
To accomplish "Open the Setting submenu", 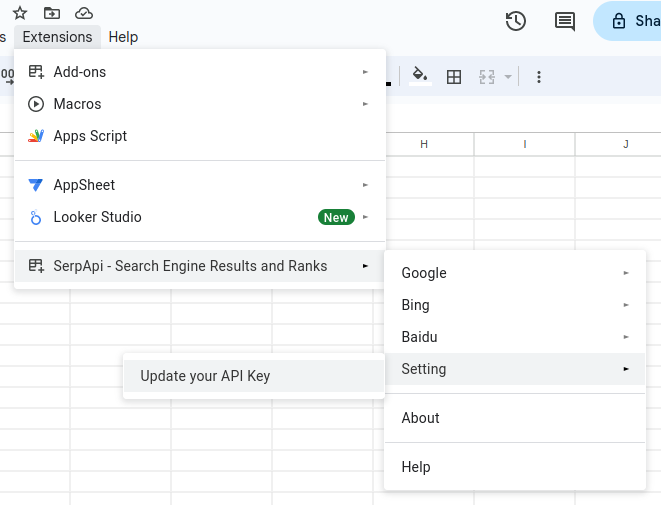I will click(515, 369).
